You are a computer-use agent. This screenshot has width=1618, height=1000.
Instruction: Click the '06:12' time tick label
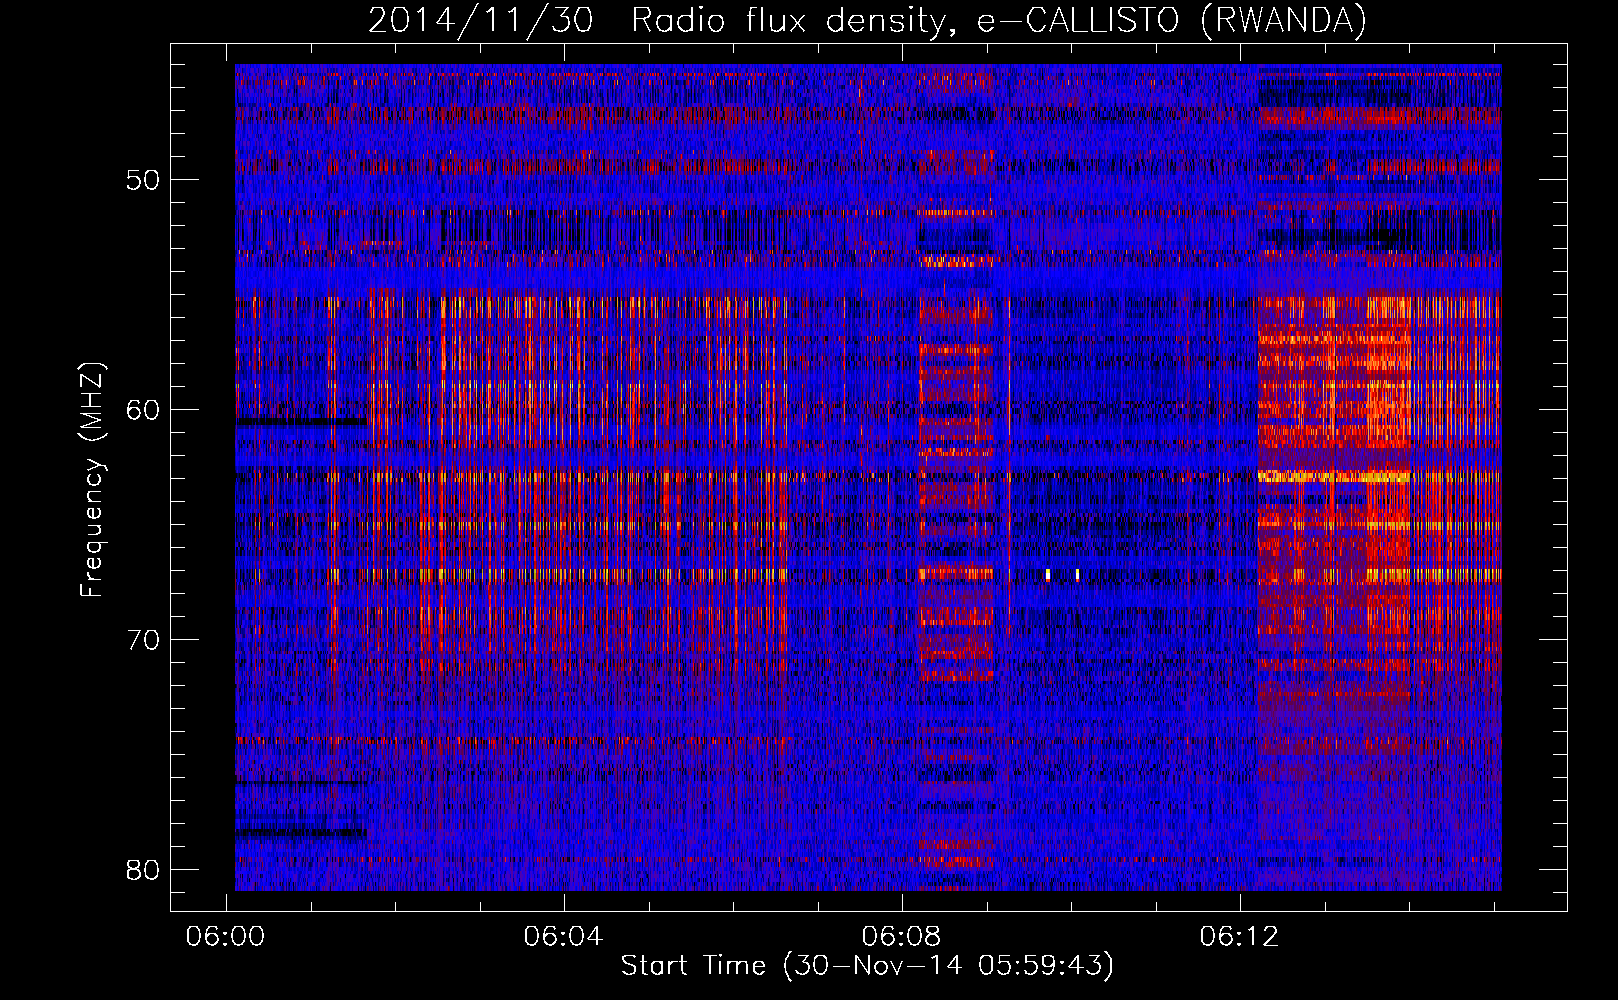click(1240, 937)
